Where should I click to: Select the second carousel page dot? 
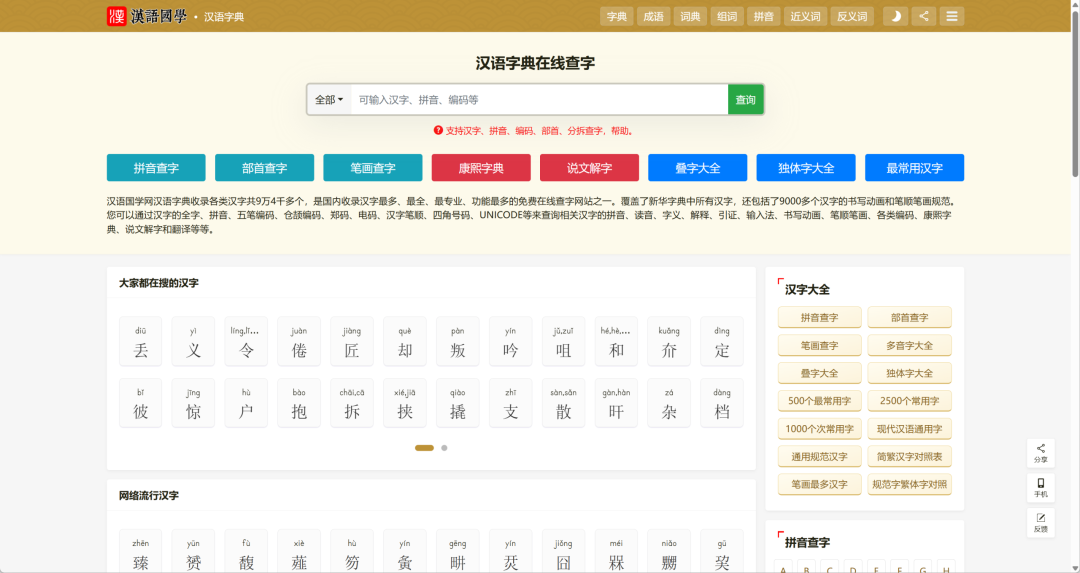[x=444, y=448]
